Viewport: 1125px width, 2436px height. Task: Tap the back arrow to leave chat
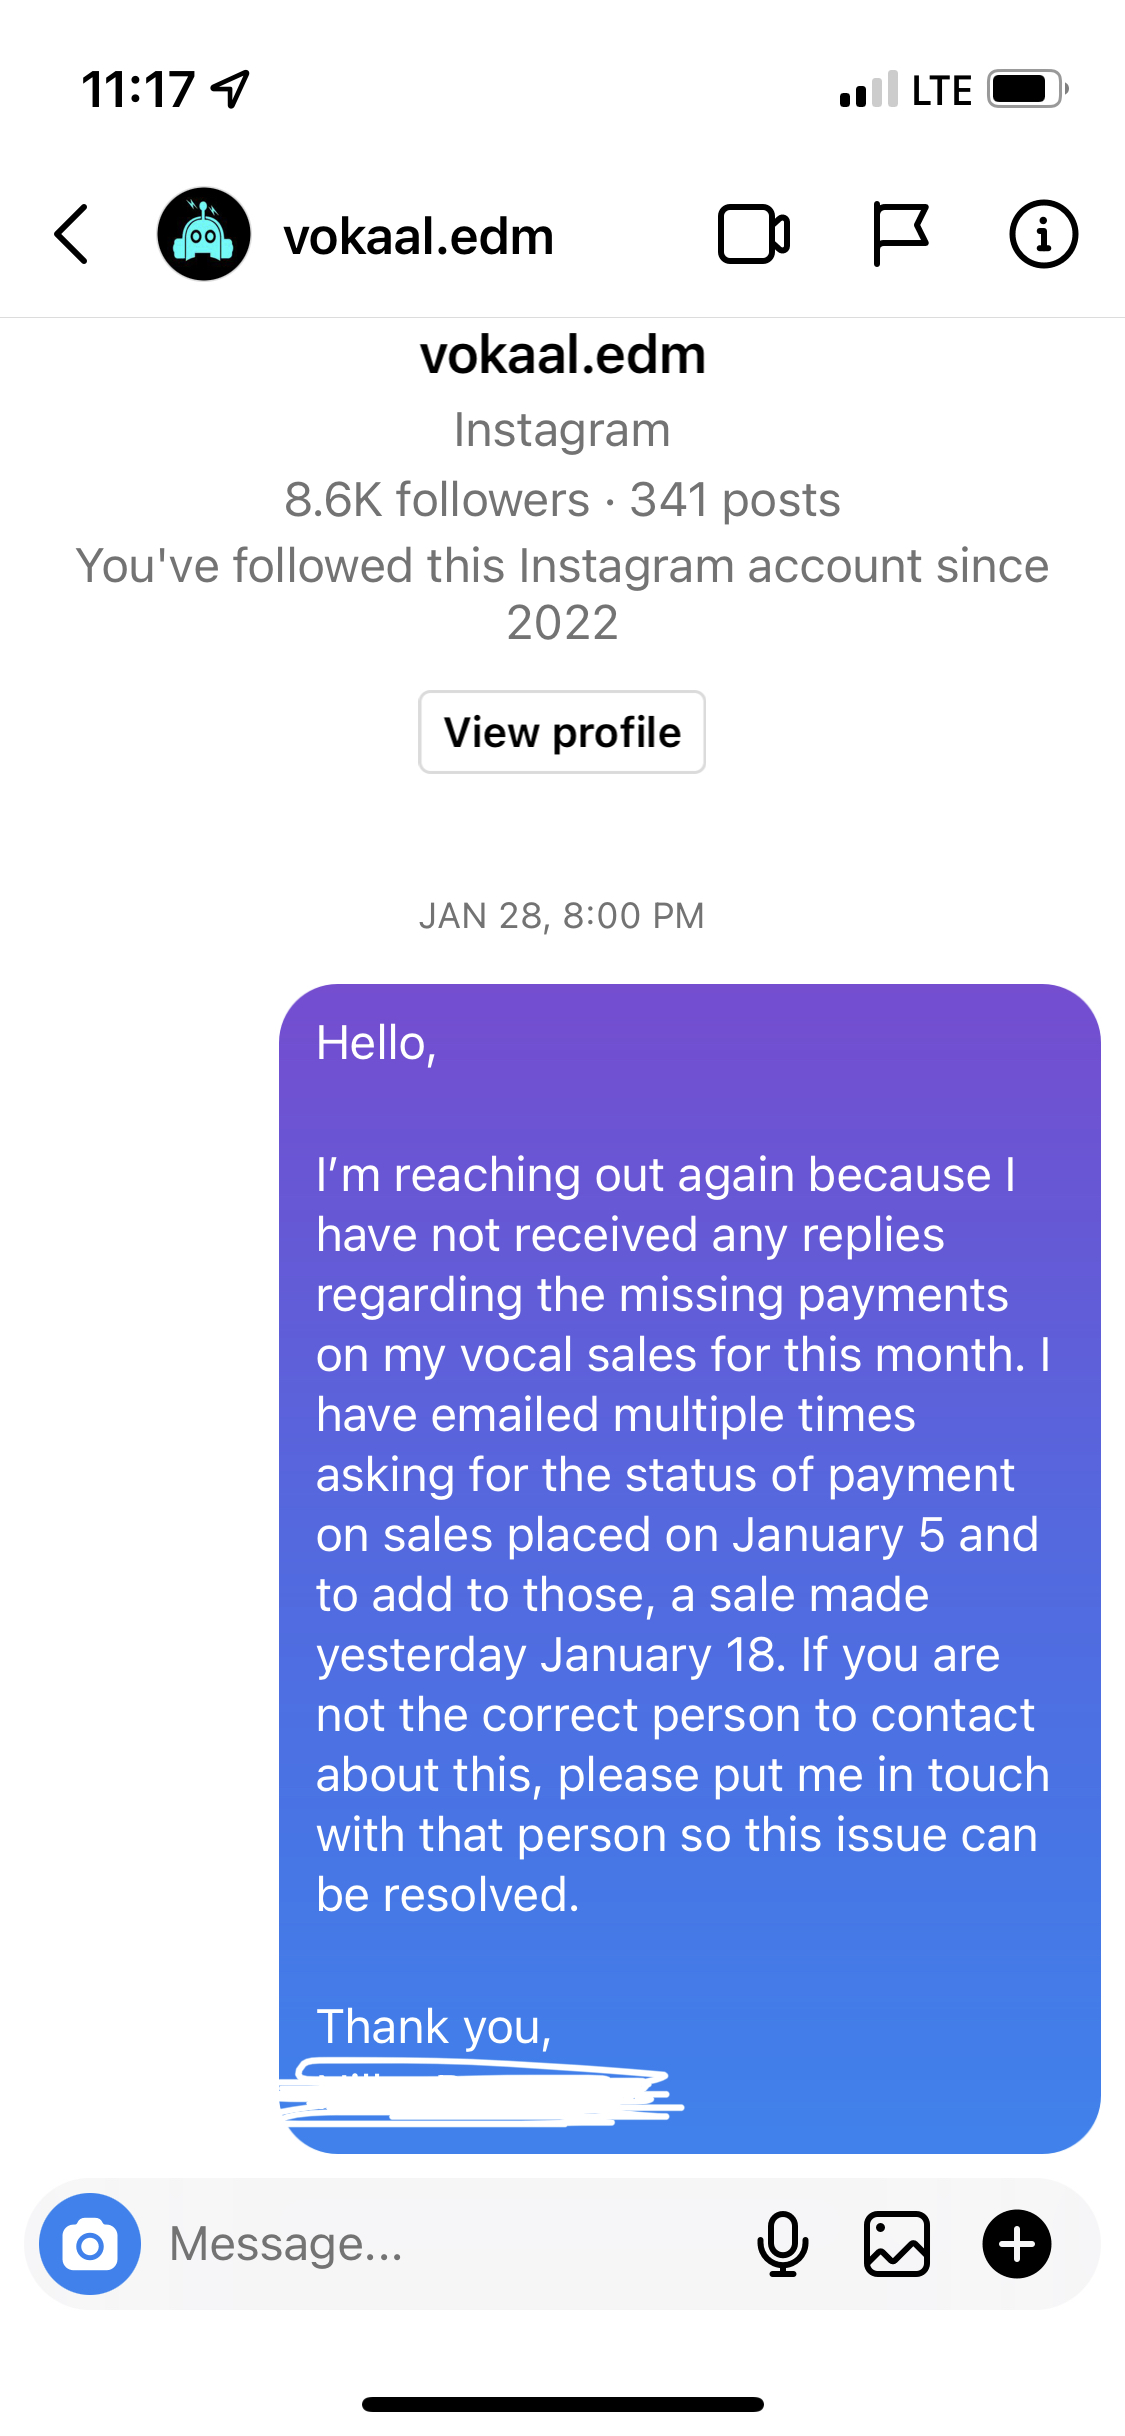(x=72, y=235)
